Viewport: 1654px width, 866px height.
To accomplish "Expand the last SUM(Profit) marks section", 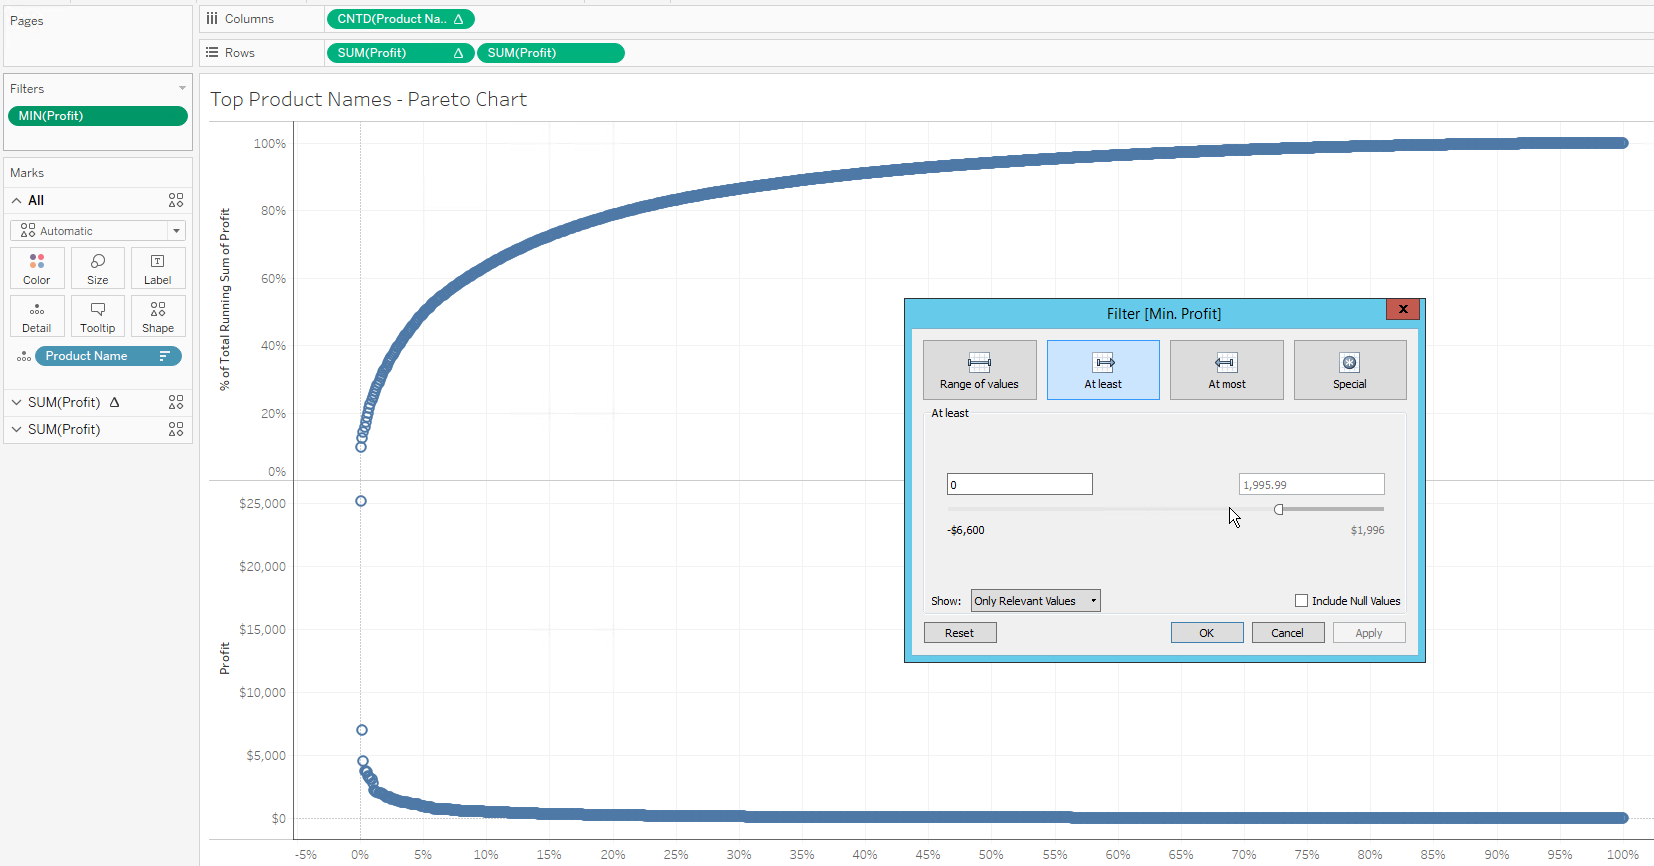I will click(x=17, y=429).
